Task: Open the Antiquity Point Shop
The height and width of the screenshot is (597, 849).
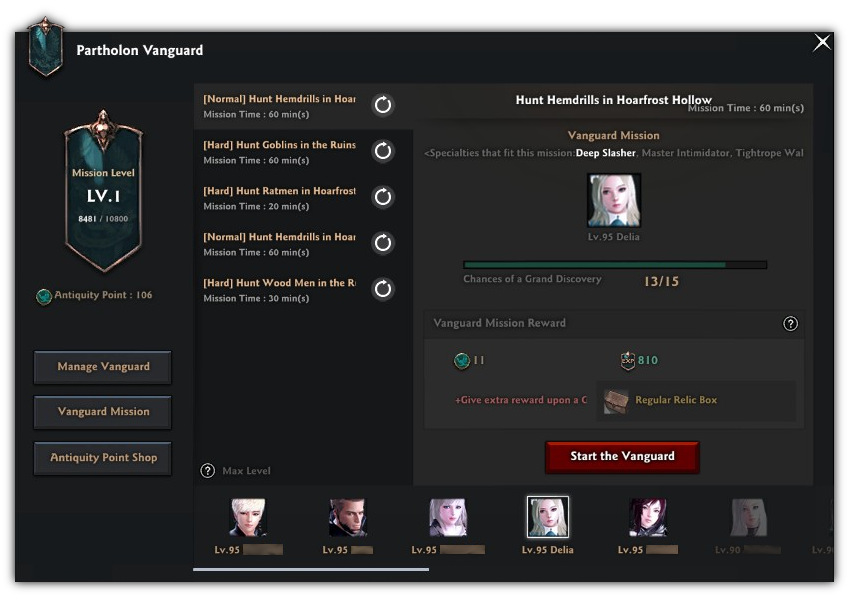Action: click(102, 458)
